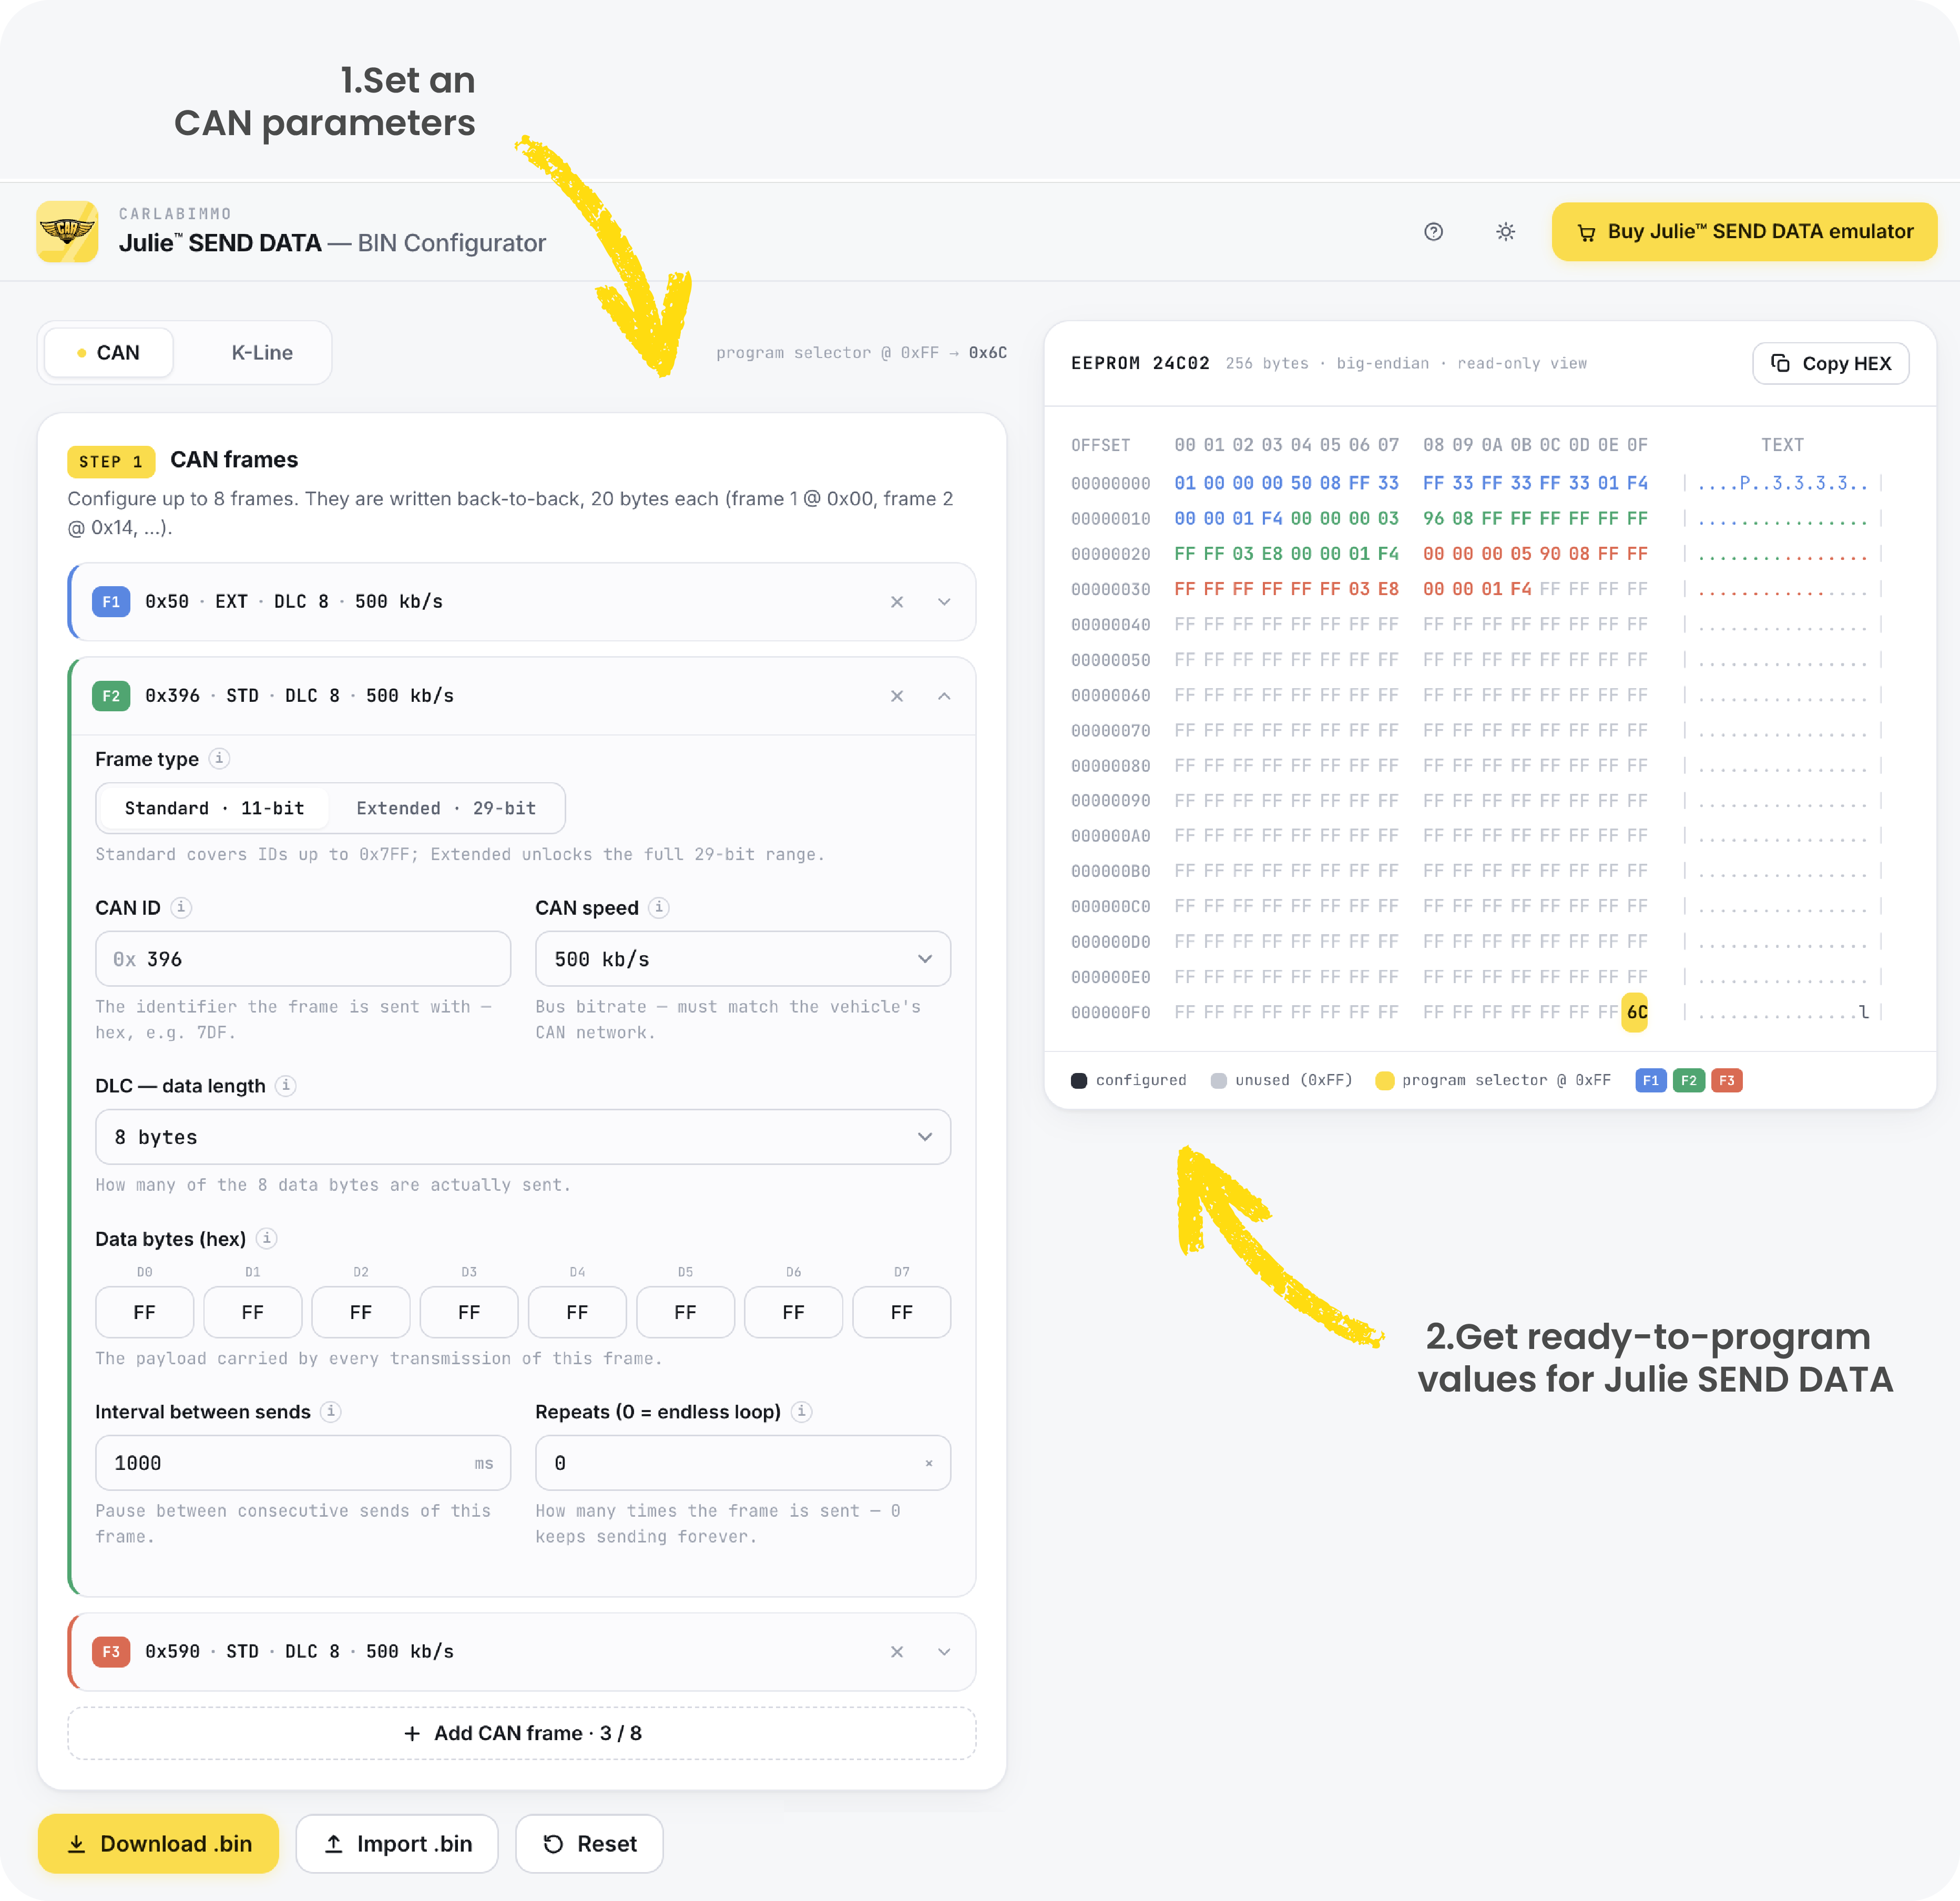Select Extended 29-bit frame type
The image size is (1960, 1901).
(446, 808)
